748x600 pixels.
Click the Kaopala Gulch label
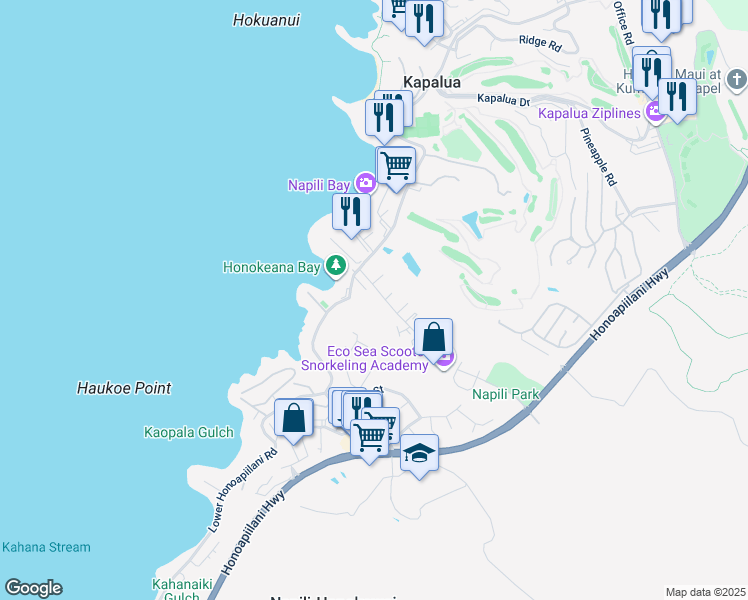tap(189, 433)
